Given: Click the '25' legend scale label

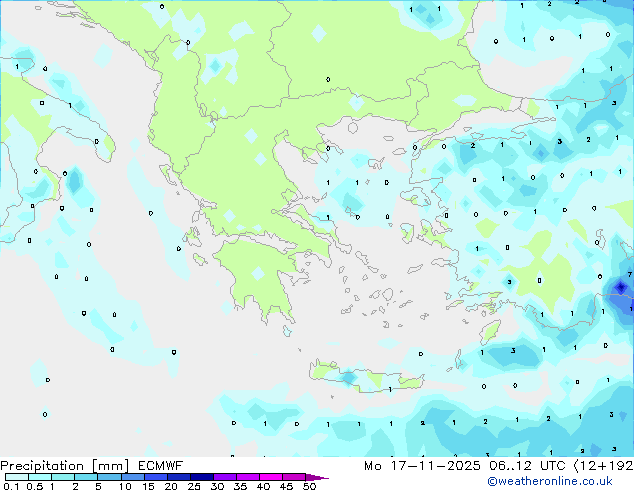Looking at the screenshot, I should [194, 486].
